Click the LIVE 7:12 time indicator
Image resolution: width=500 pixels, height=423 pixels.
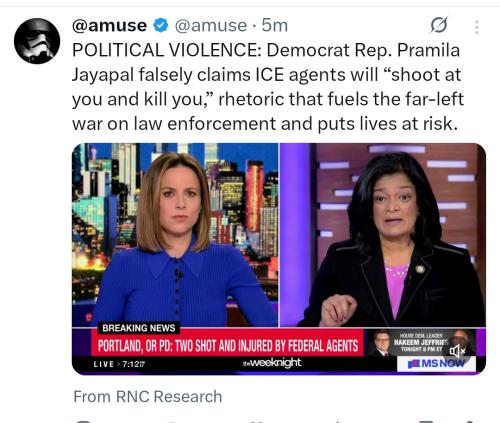[x=119, y=364]
